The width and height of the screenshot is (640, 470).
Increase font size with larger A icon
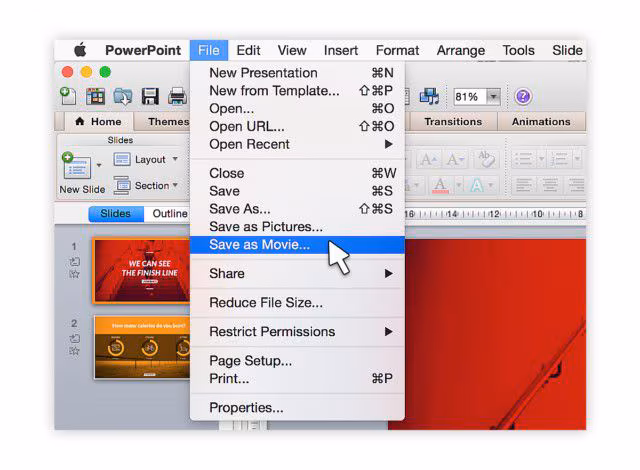[428, 159]
